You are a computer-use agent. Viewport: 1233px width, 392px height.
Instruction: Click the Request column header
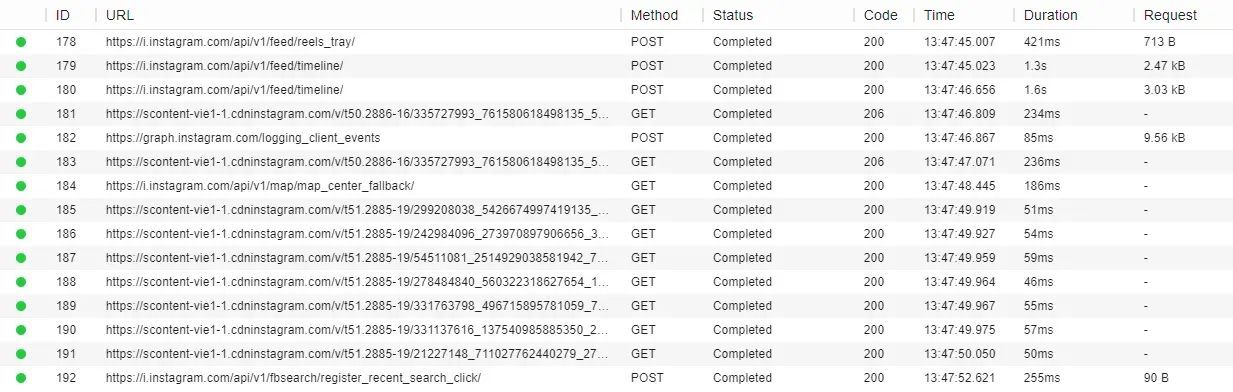1170,15
